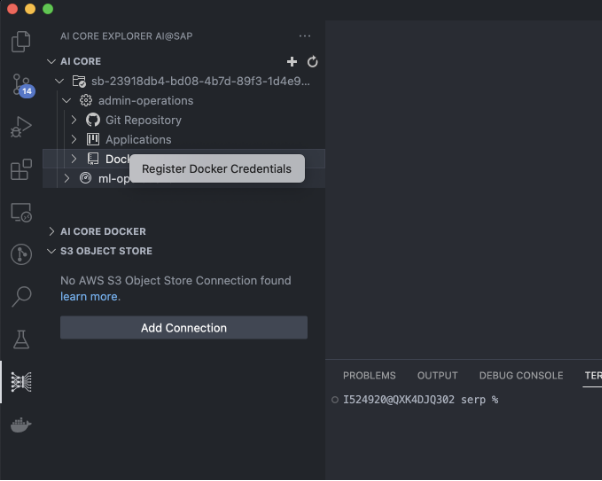602x481 pixels.
Task: Click 'No AWS S3 Object Store Connection found' text
Action: point(176,281)
